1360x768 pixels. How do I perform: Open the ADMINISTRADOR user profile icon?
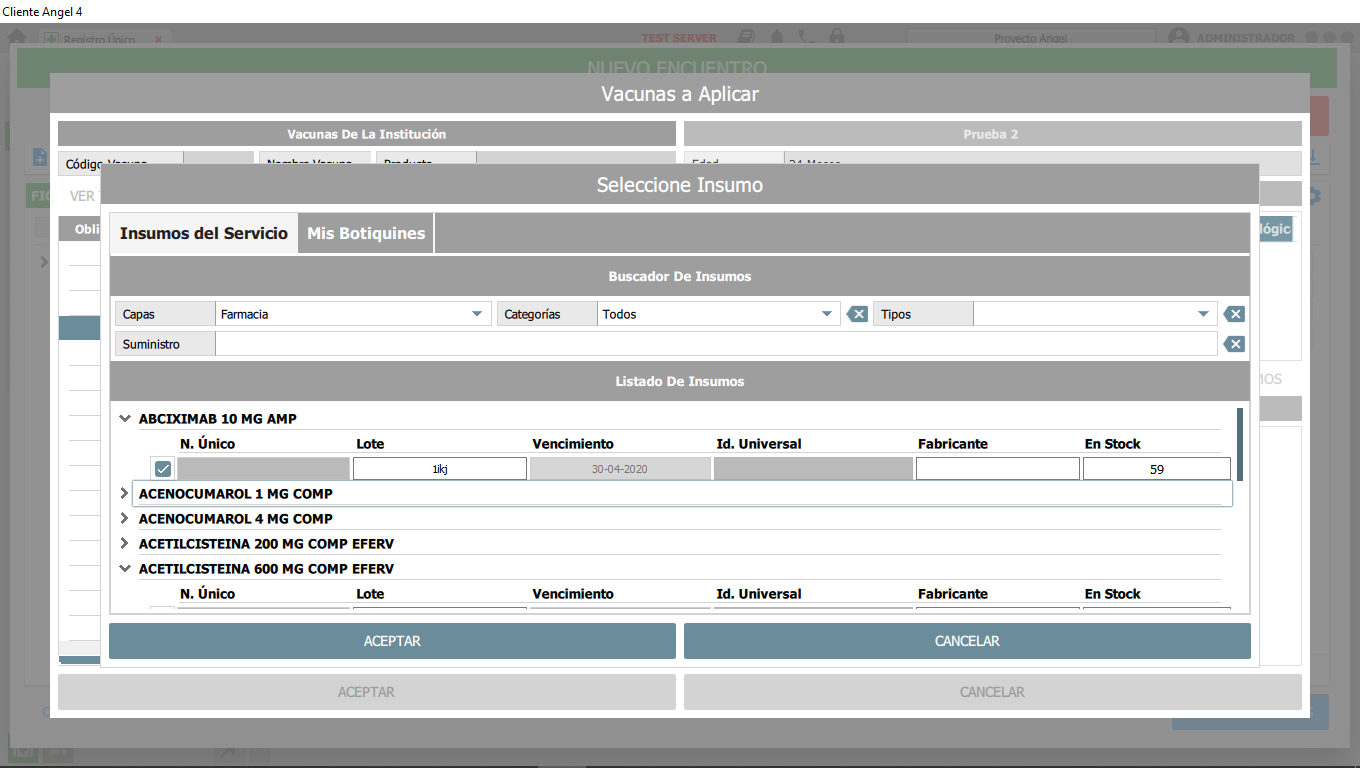point(1178,36)
